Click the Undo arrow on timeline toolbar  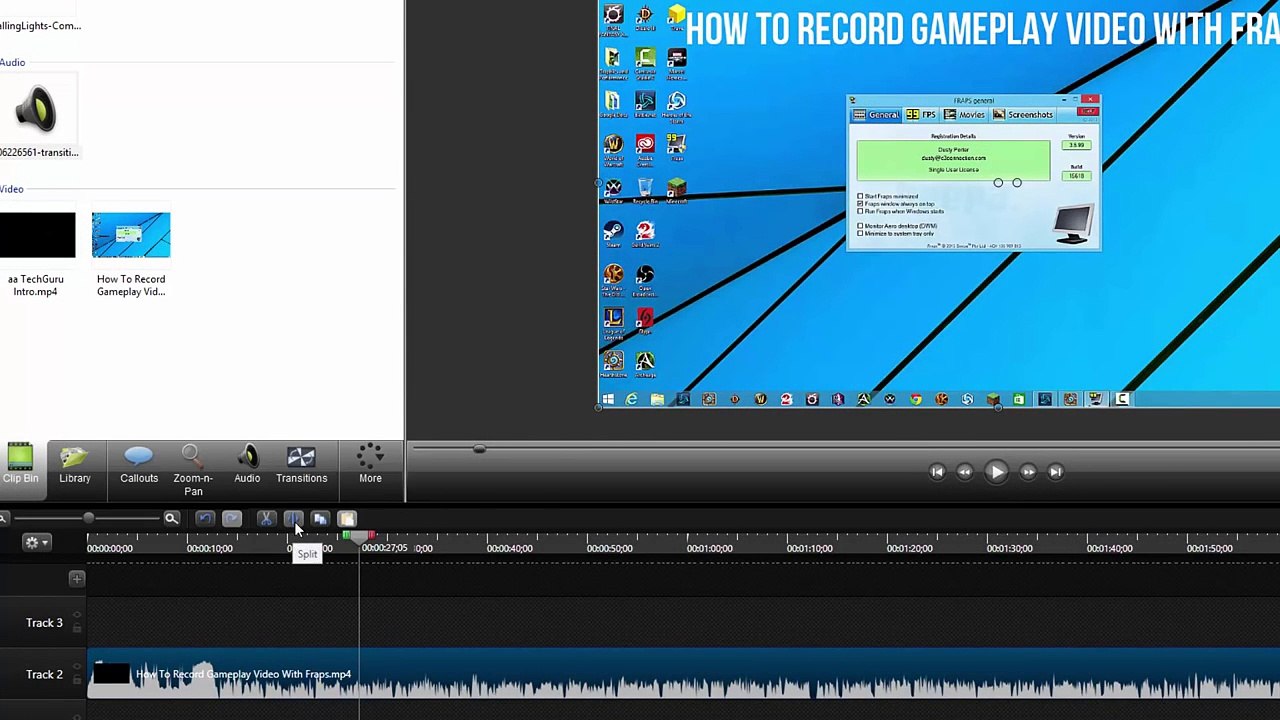tap(204, 519)
